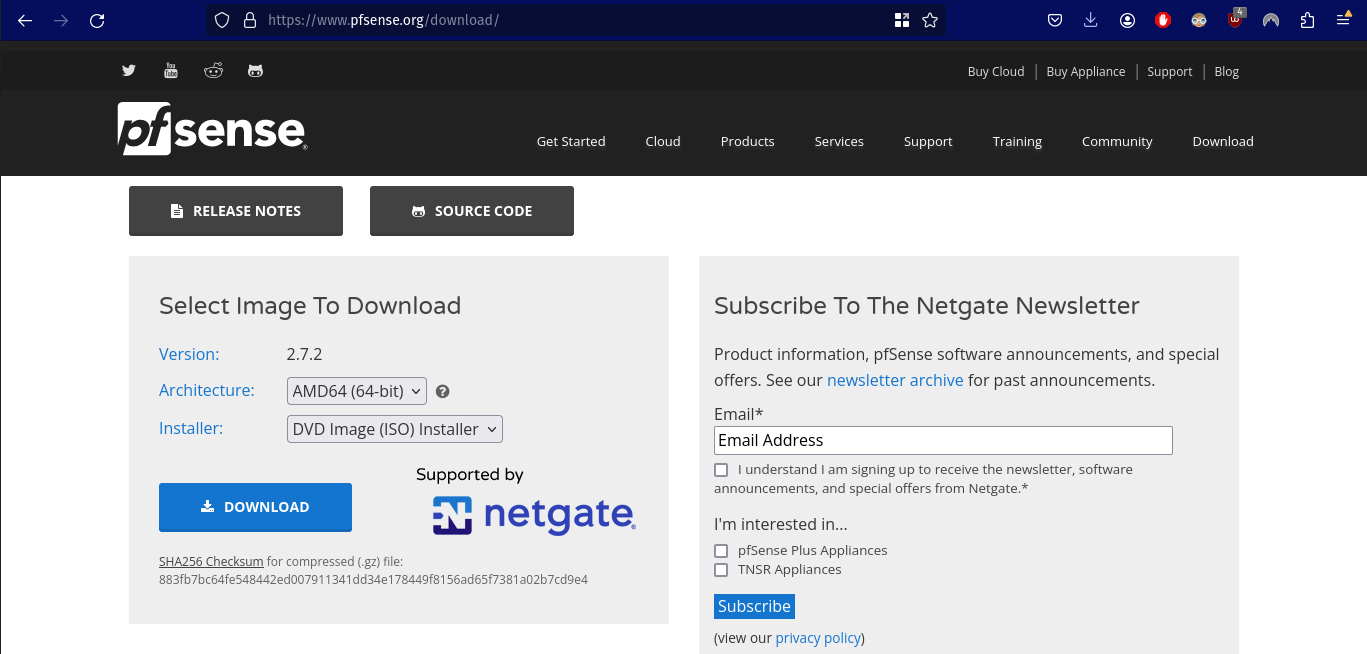Click the red stop-hand extension icon

click(1163, 20)
